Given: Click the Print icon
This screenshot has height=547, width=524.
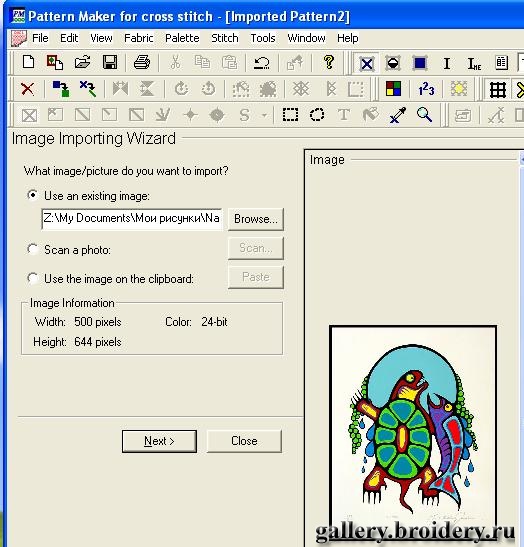Looking at the screenshot, I should (142, 62).
